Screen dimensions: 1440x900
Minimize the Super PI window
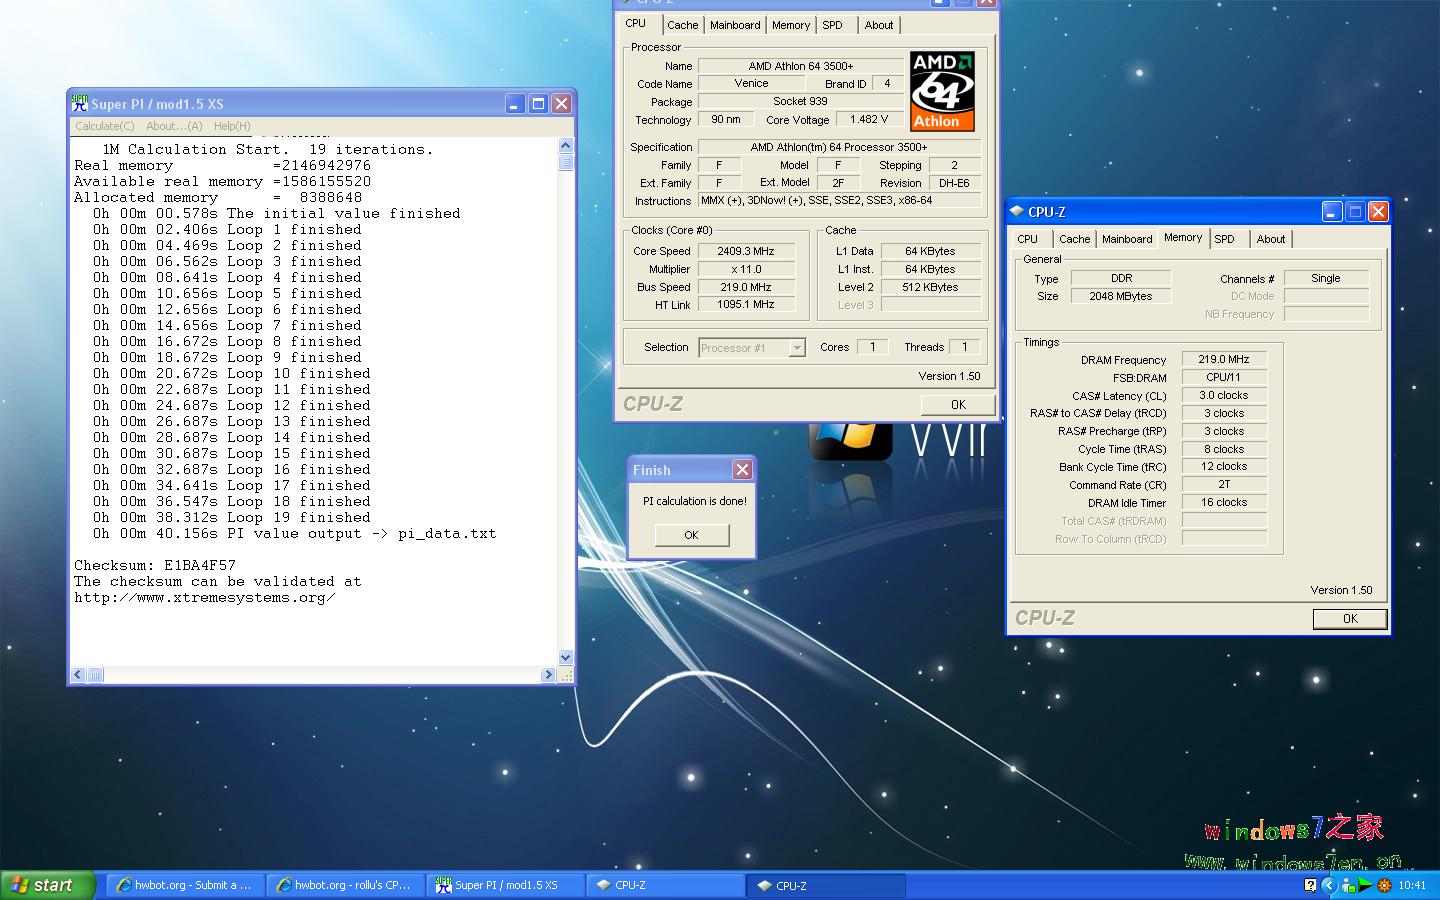[515, 103]
